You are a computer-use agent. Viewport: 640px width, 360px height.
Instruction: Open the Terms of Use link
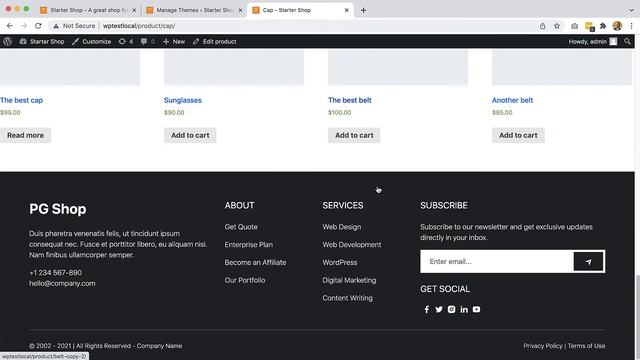pos(586,346)
